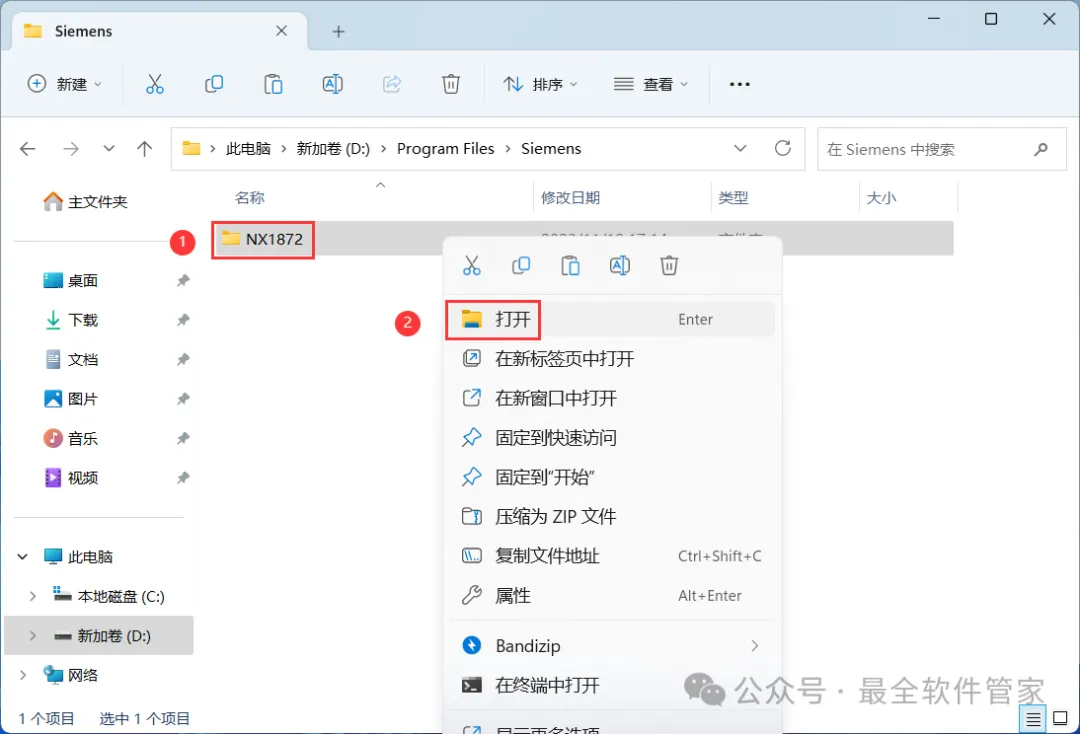Viewport: 1080px width, 734px height.
Task: Click the Rename icon in the top toolbar
Action: click(x=333, y=84)
